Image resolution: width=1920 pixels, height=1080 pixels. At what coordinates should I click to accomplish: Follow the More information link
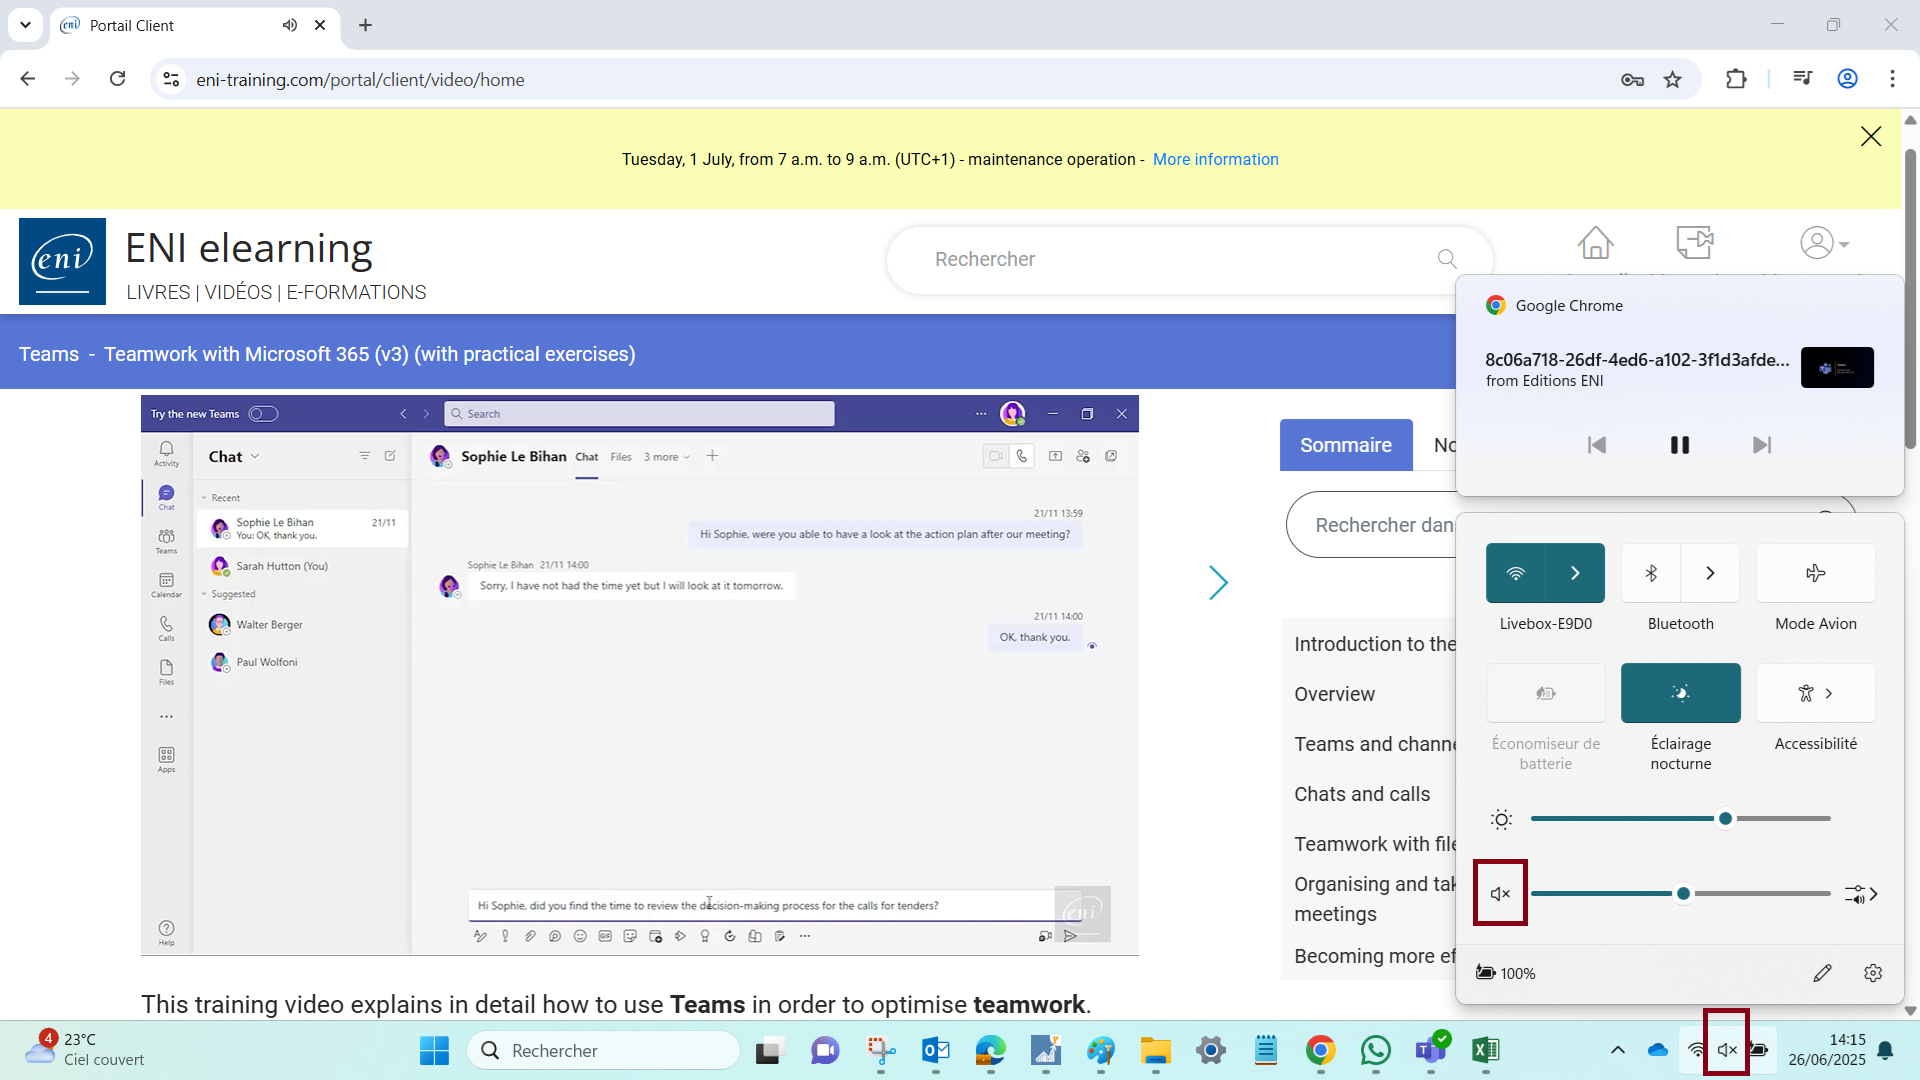1215,160
